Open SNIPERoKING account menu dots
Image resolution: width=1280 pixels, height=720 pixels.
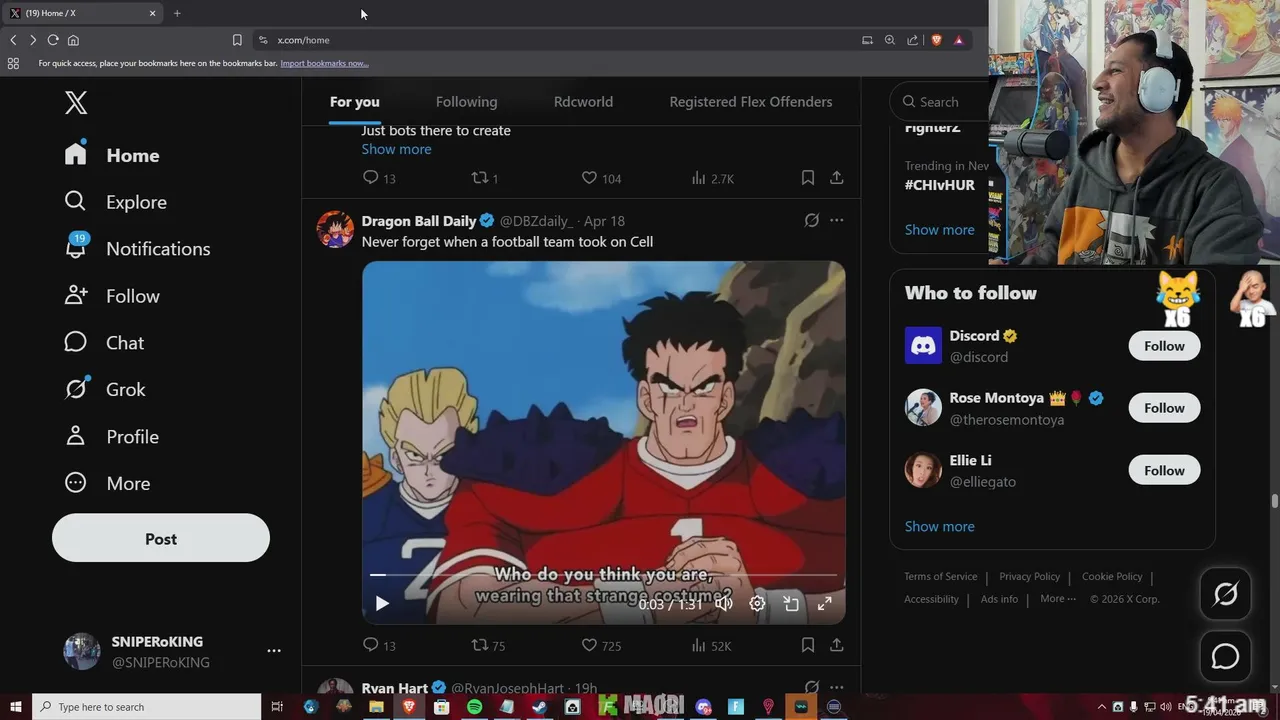[274, 651]
